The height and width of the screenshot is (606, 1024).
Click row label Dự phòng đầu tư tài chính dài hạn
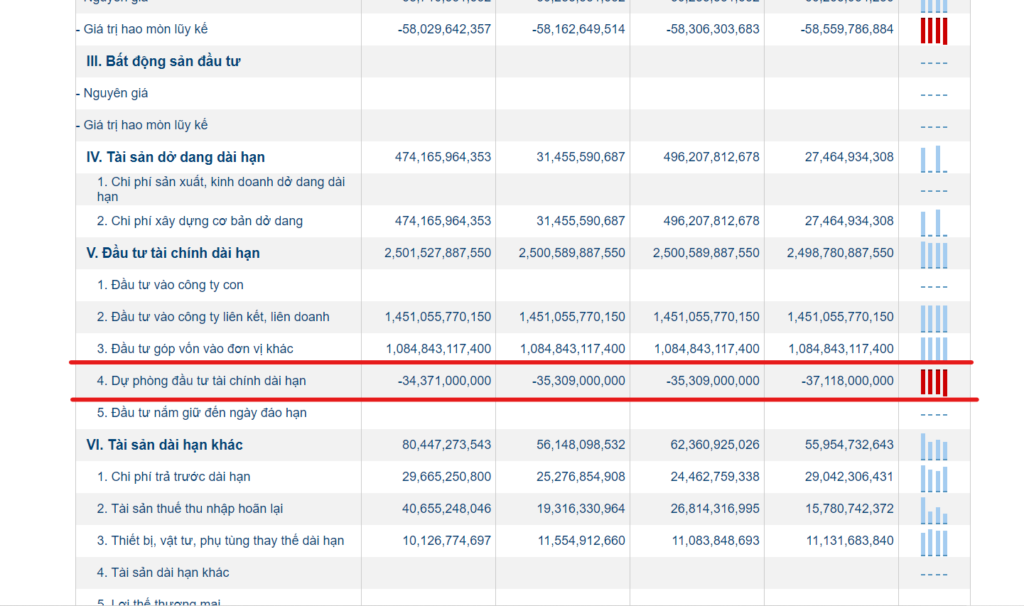[201, 381]
